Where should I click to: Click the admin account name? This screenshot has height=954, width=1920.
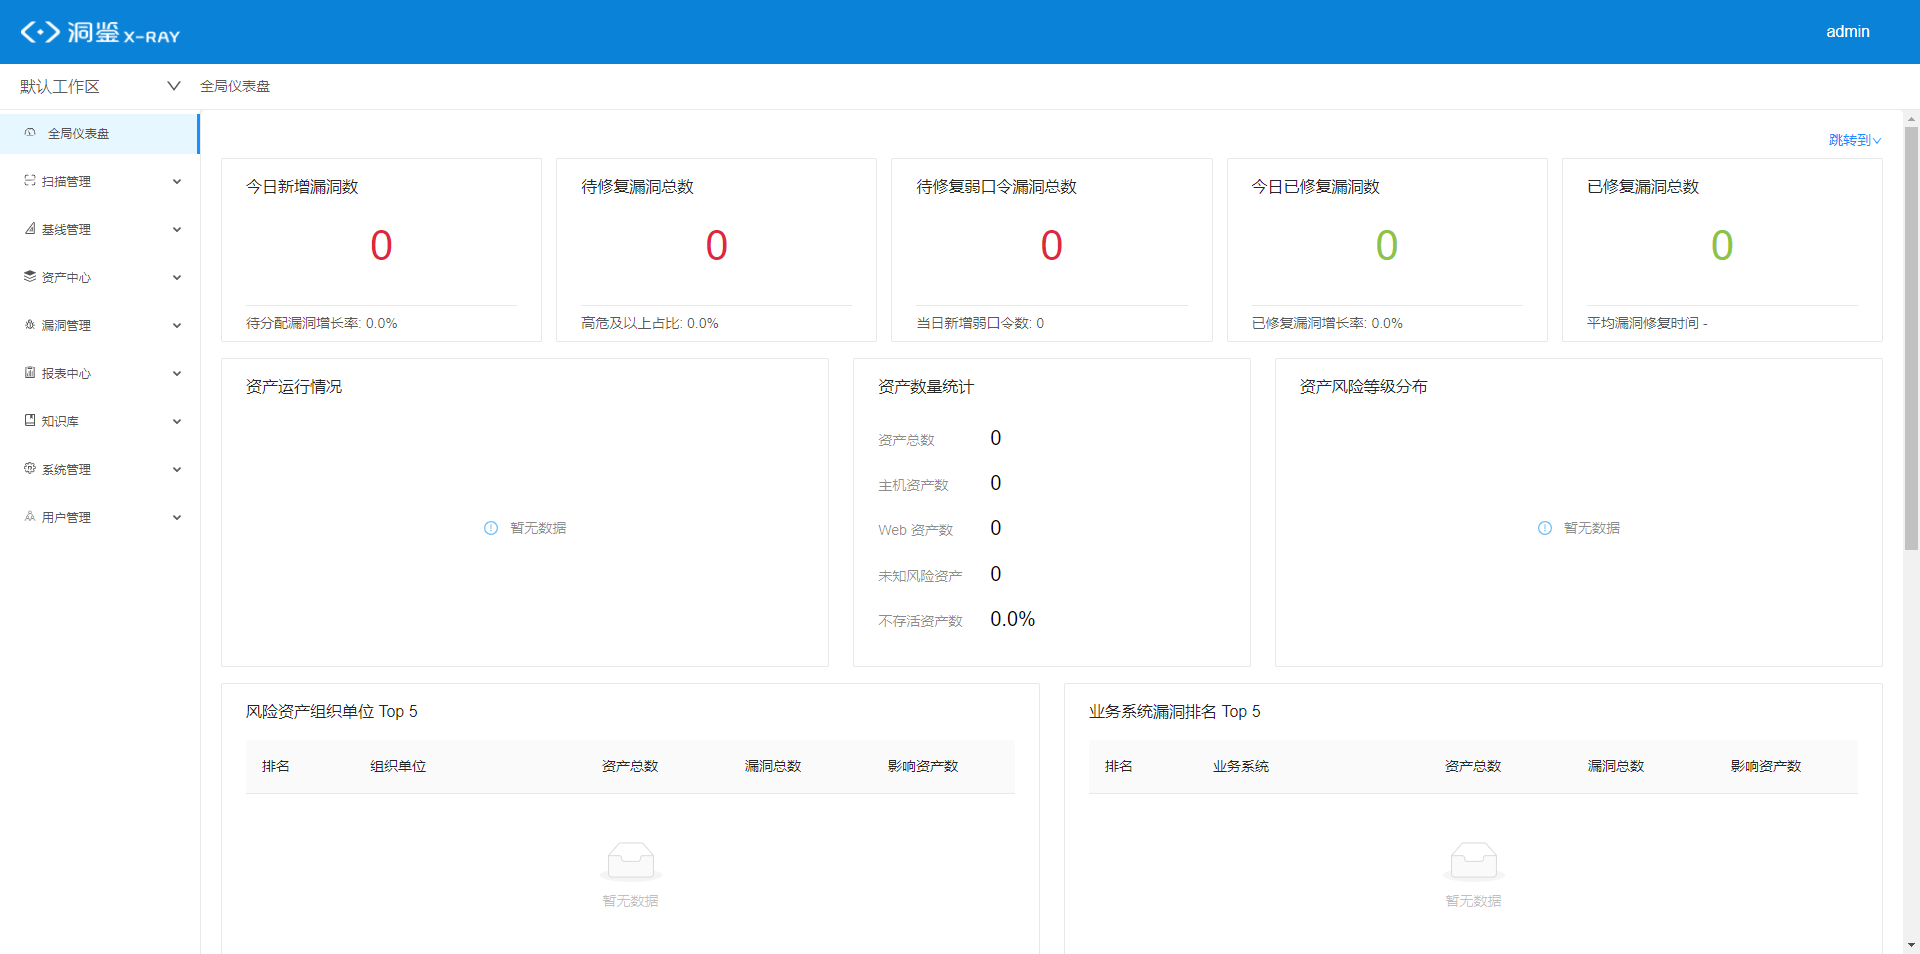[x=1847, y=32]
